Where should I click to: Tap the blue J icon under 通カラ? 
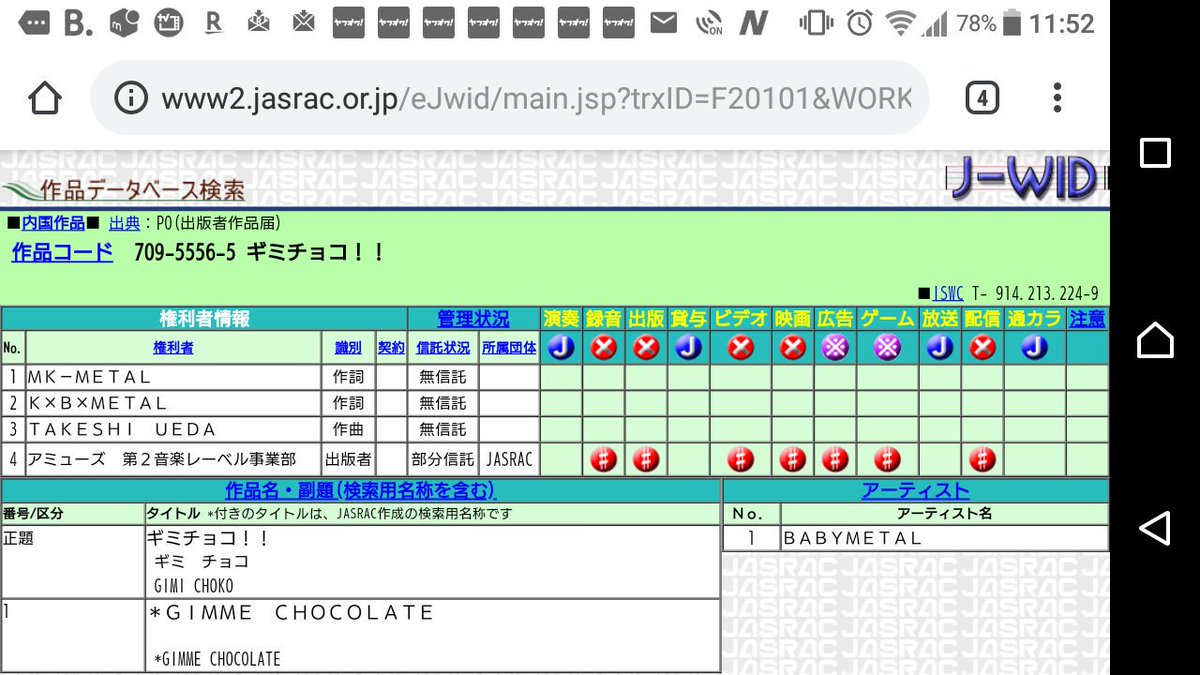[1034, 347]
